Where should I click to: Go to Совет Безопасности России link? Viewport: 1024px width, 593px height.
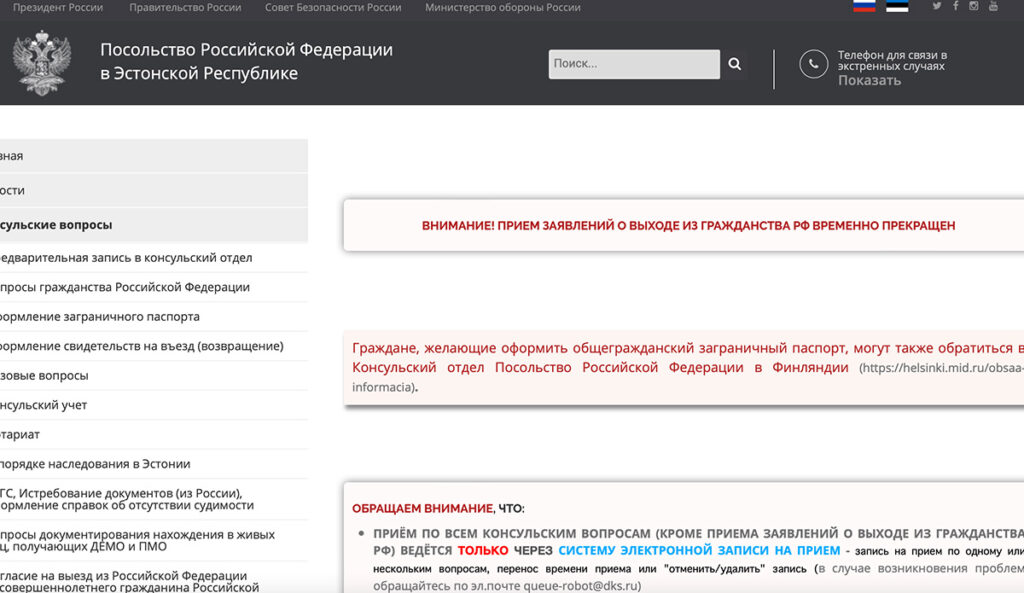point(333,8)
